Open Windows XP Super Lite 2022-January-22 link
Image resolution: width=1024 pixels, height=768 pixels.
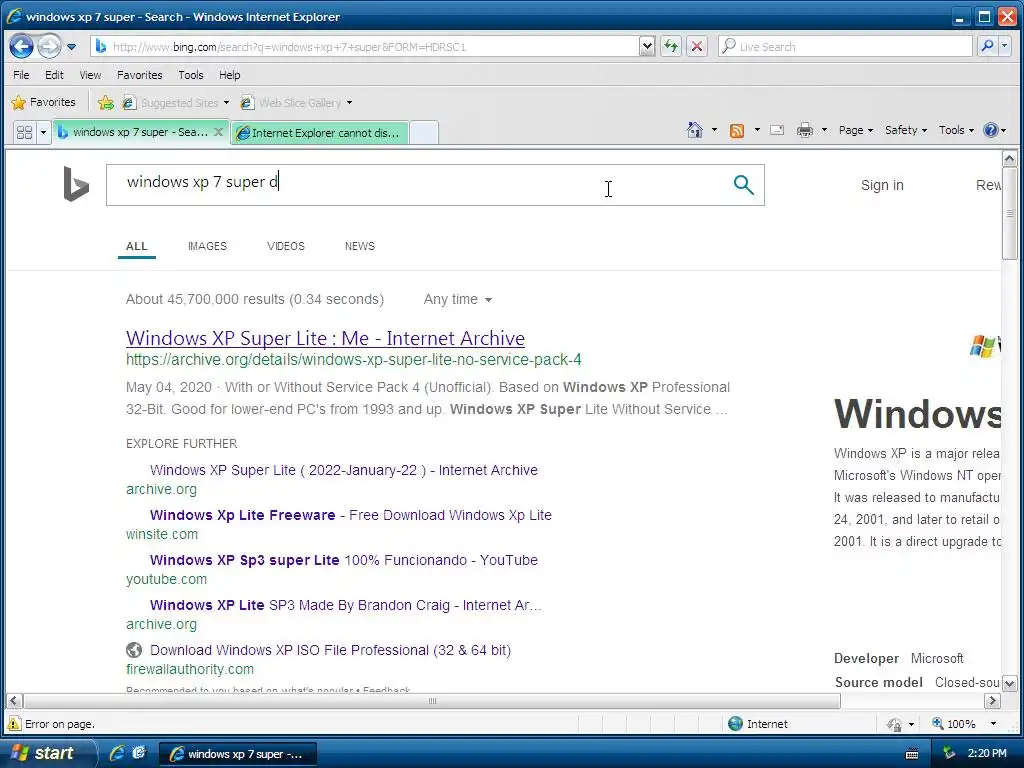tap(344, 470)
